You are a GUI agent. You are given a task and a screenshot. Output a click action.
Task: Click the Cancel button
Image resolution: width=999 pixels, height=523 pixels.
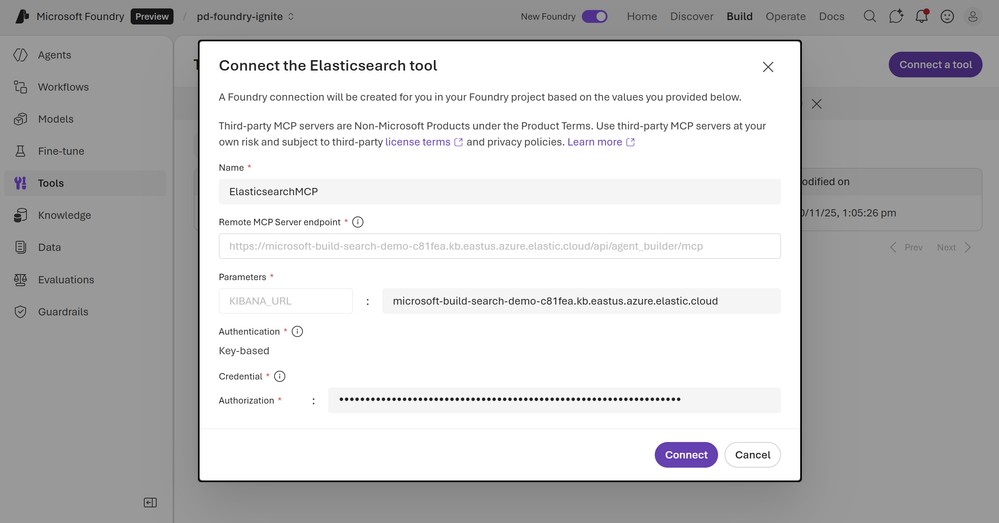click(x=752, y=455)
